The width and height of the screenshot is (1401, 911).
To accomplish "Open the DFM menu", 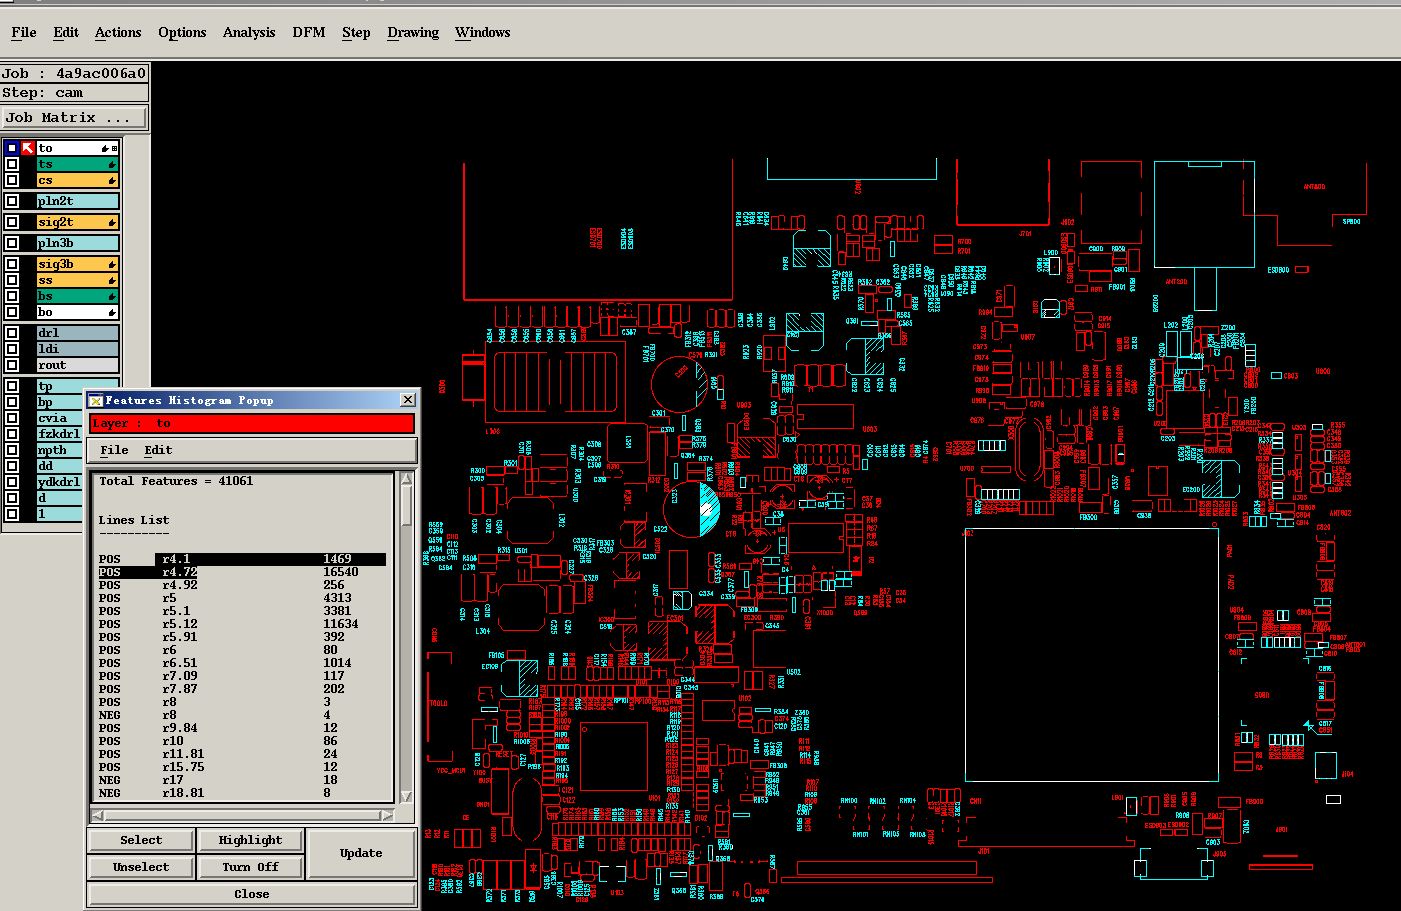I will pyautogui.click(x=309, y=32).
